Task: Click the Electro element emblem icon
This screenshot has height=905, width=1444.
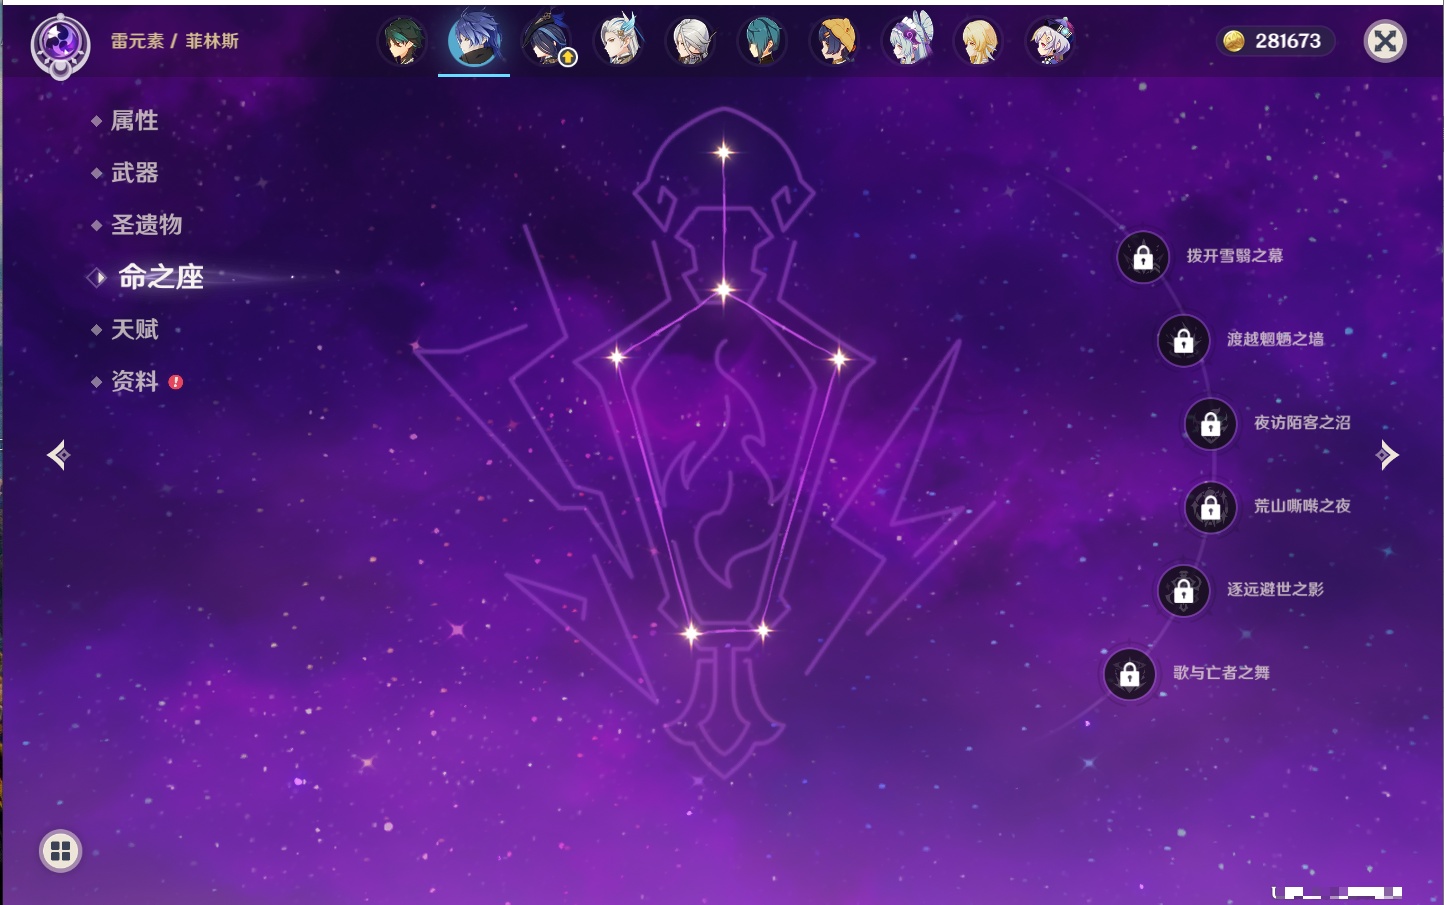Action: 60,45
